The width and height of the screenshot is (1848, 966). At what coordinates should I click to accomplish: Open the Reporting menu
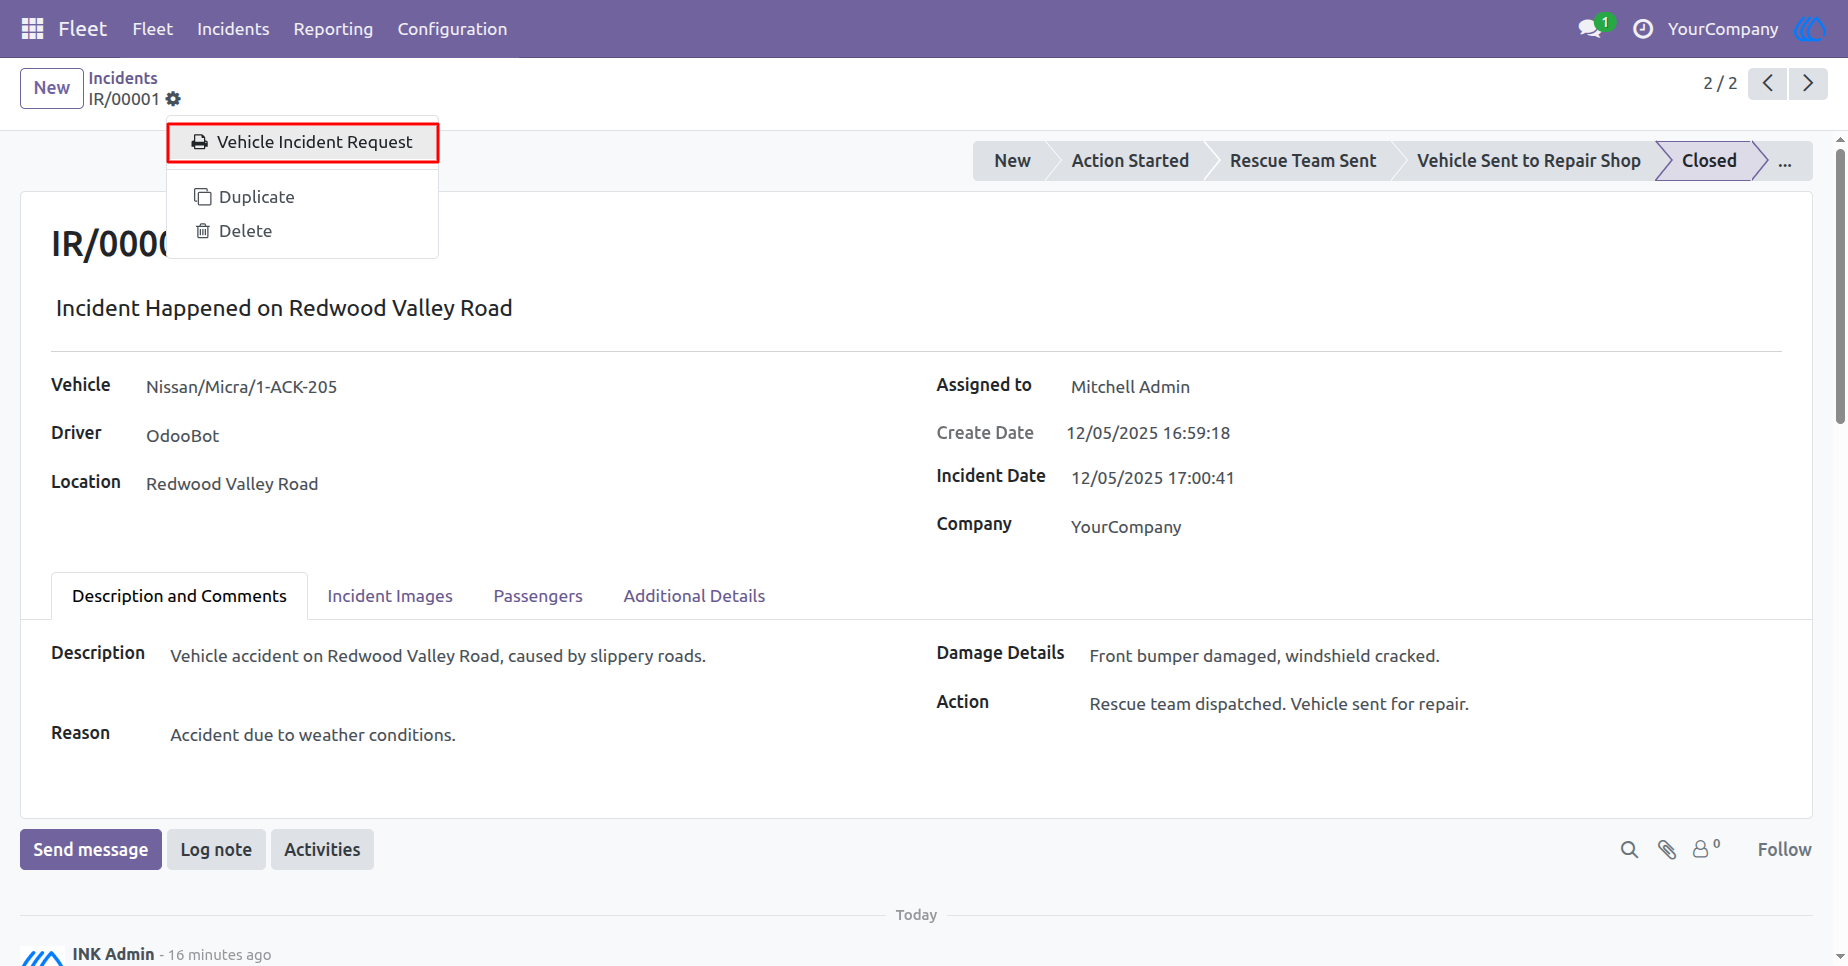tap(333, 29)
